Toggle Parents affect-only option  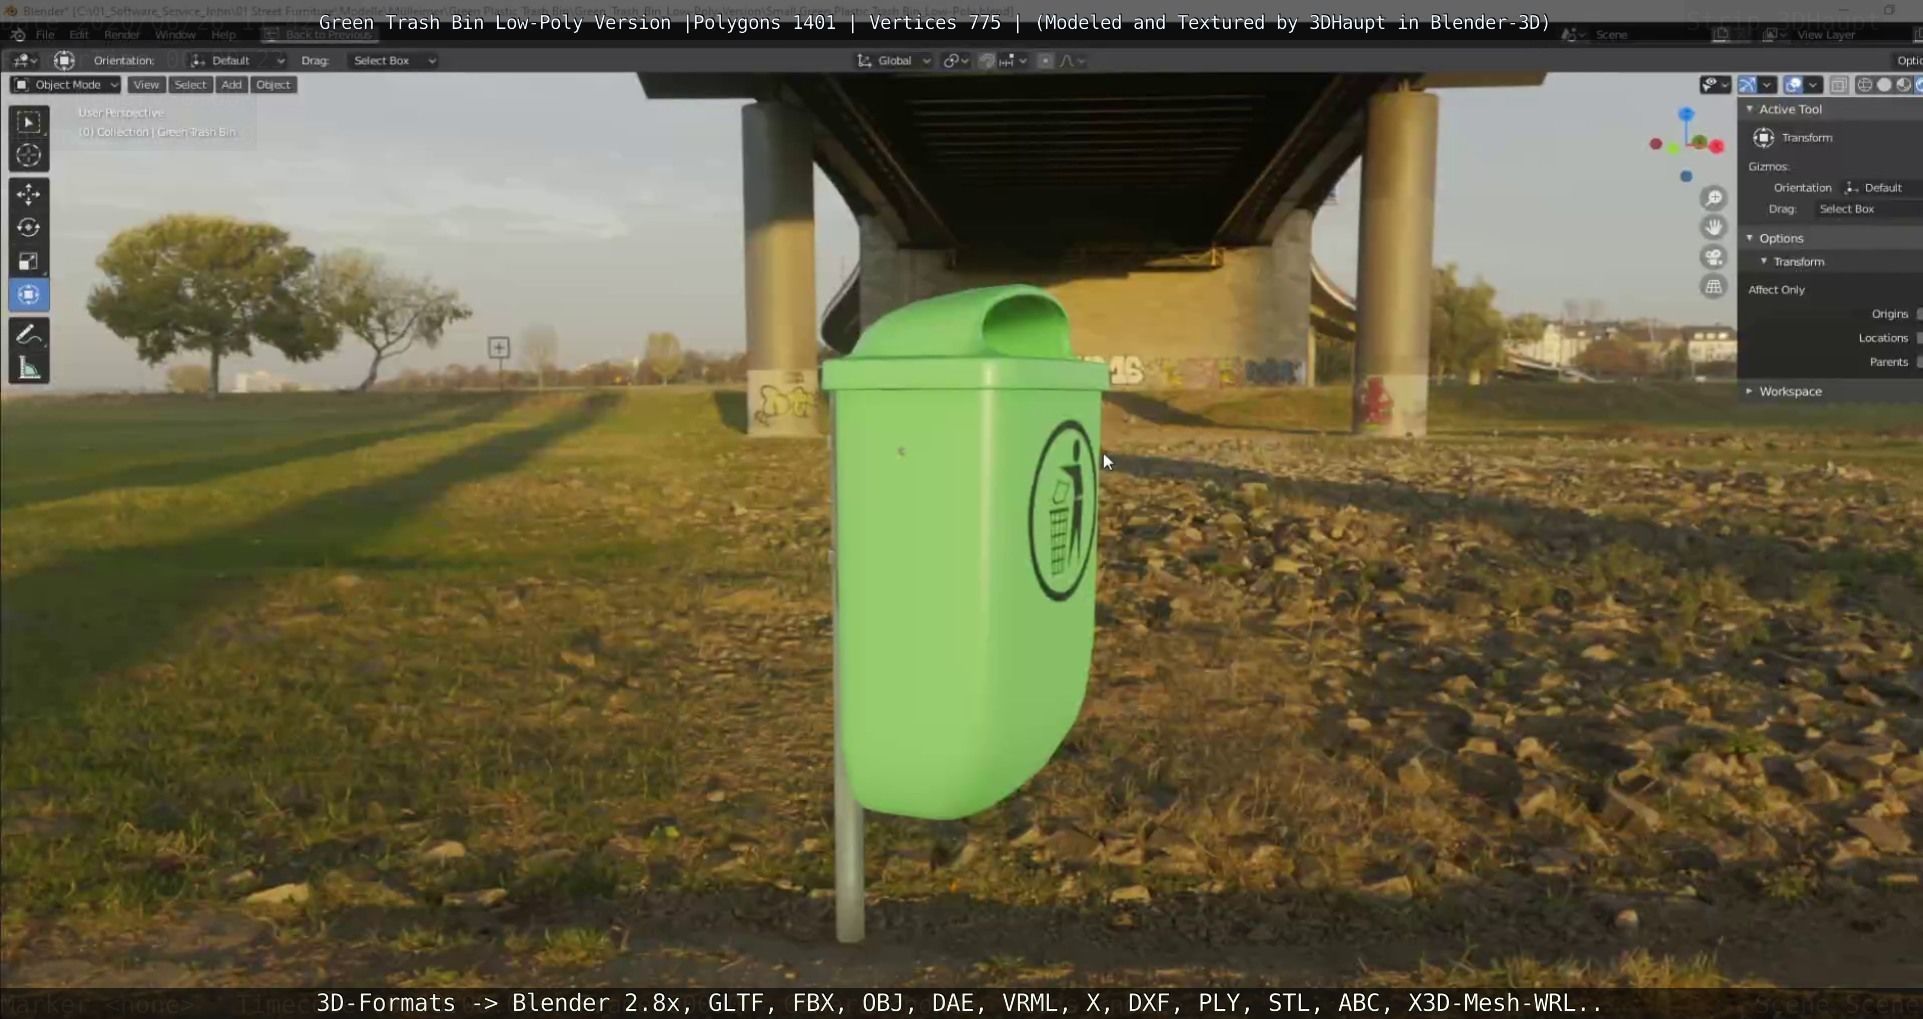[x=1918, y=362]
